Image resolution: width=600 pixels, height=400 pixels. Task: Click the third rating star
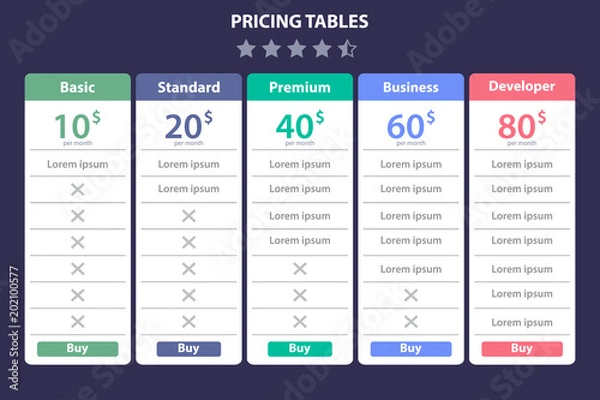[297, 49]
